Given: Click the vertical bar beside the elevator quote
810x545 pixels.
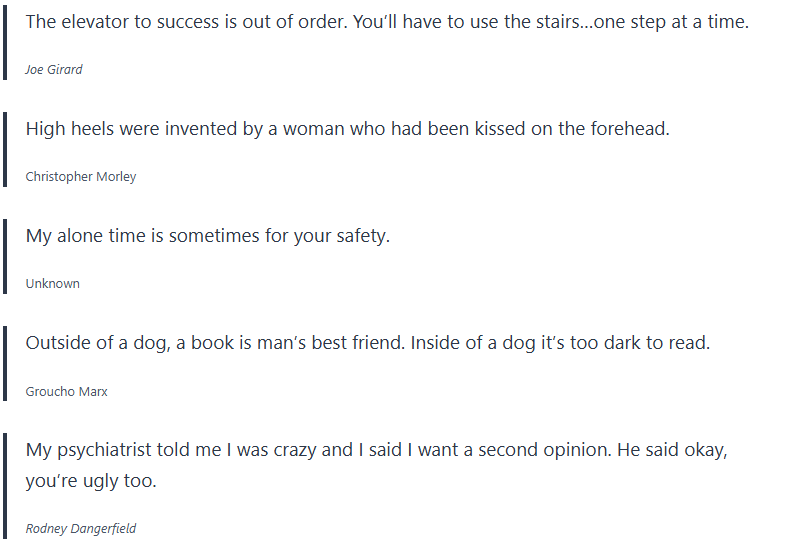Looking at the screenshot, I should point(5,43).
